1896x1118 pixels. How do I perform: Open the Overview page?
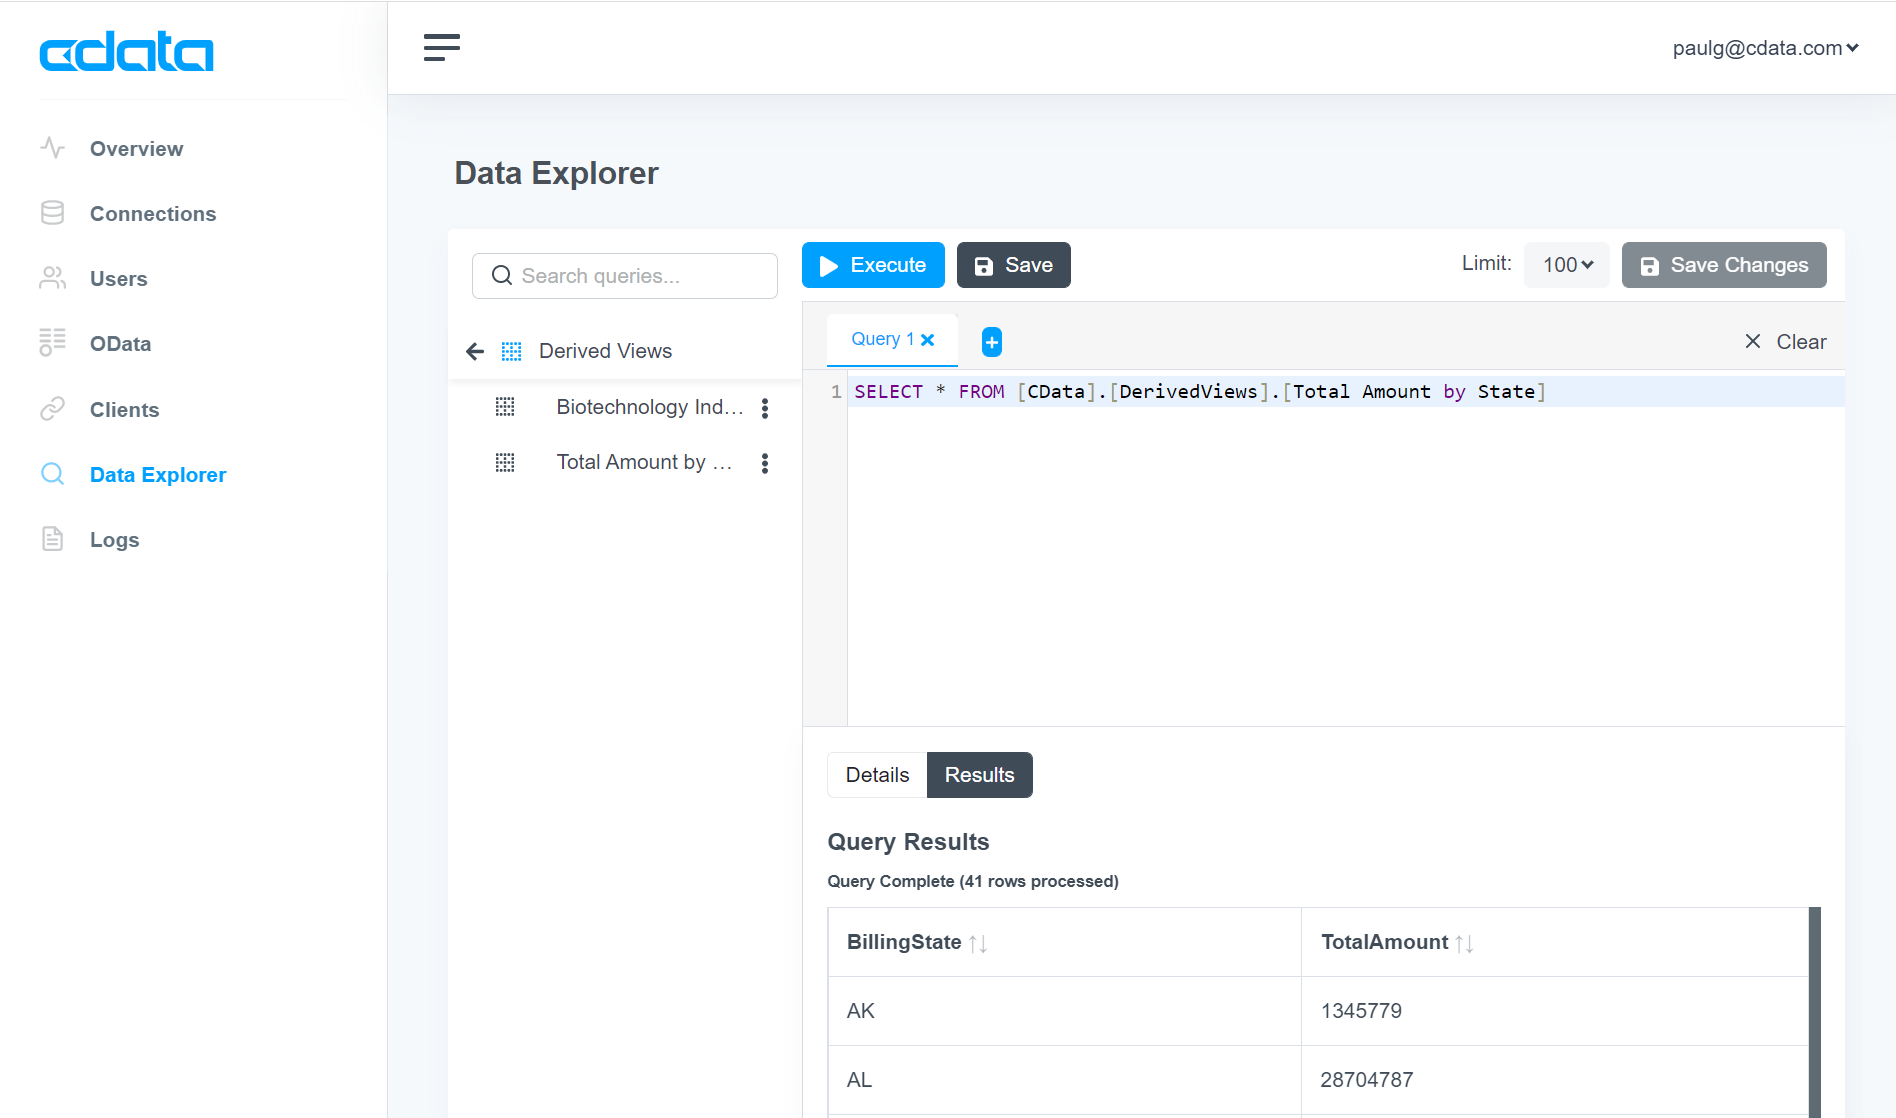click(136, 149)
